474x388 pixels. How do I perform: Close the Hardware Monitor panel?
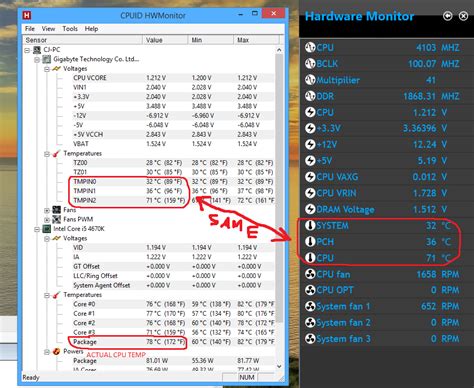click(x=463, y=16)
